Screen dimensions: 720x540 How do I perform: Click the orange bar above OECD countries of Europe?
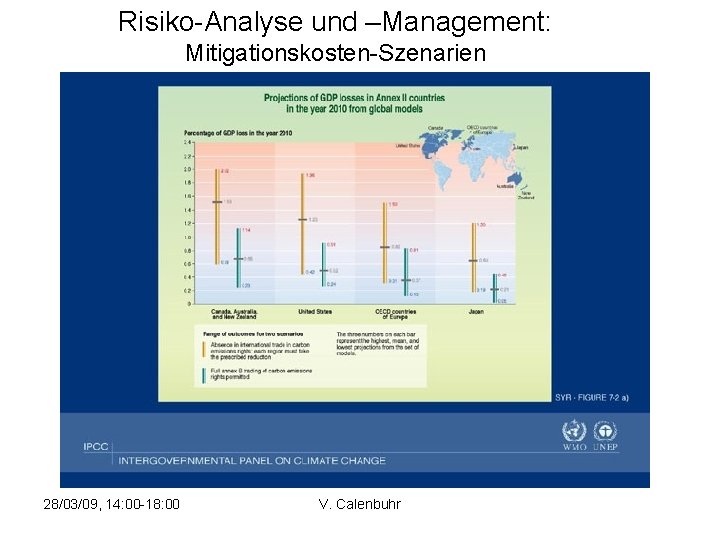[x=385, y=242]
